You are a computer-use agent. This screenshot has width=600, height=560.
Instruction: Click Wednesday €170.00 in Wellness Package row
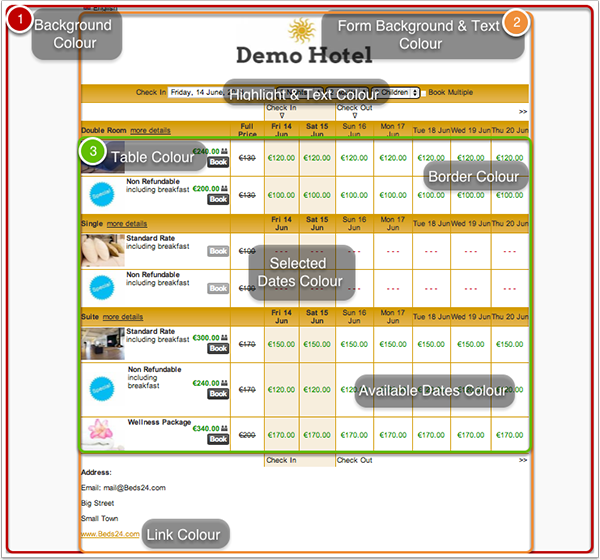[x=471, y=435]
